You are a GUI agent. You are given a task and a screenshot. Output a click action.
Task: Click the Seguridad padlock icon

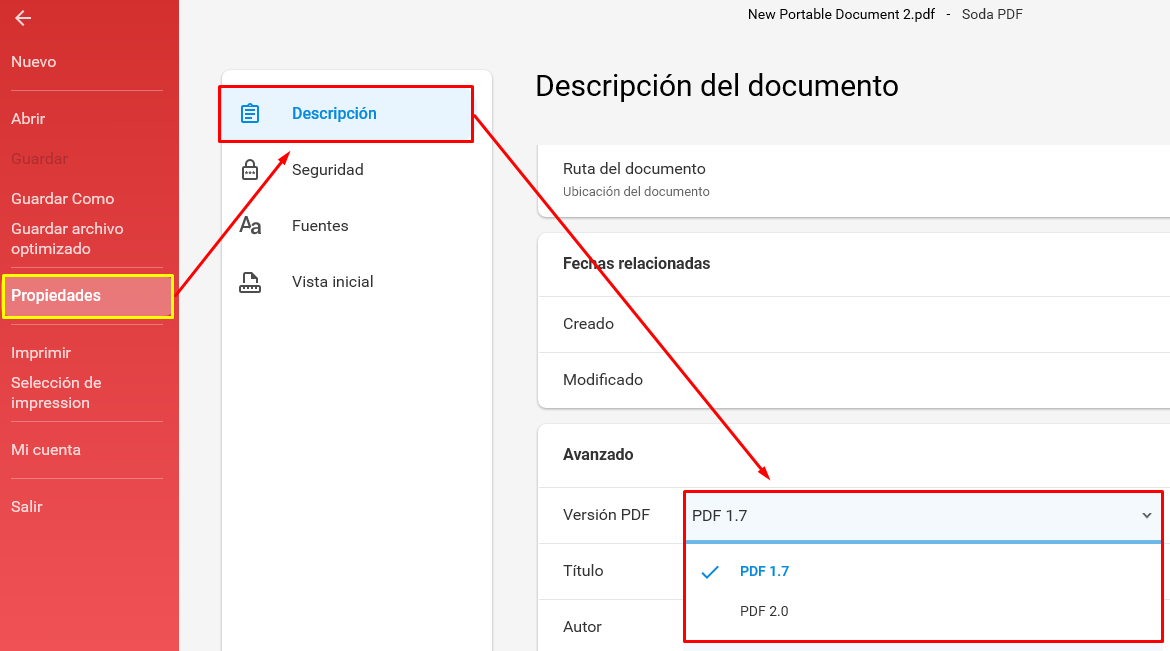coord(250,169)
